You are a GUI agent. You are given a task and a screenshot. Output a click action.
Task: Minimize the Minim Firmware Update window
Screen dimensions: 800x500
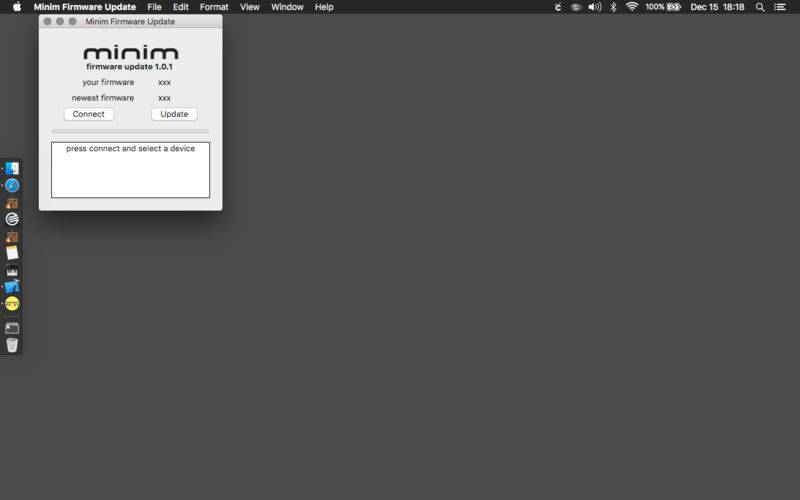point(60,21)
